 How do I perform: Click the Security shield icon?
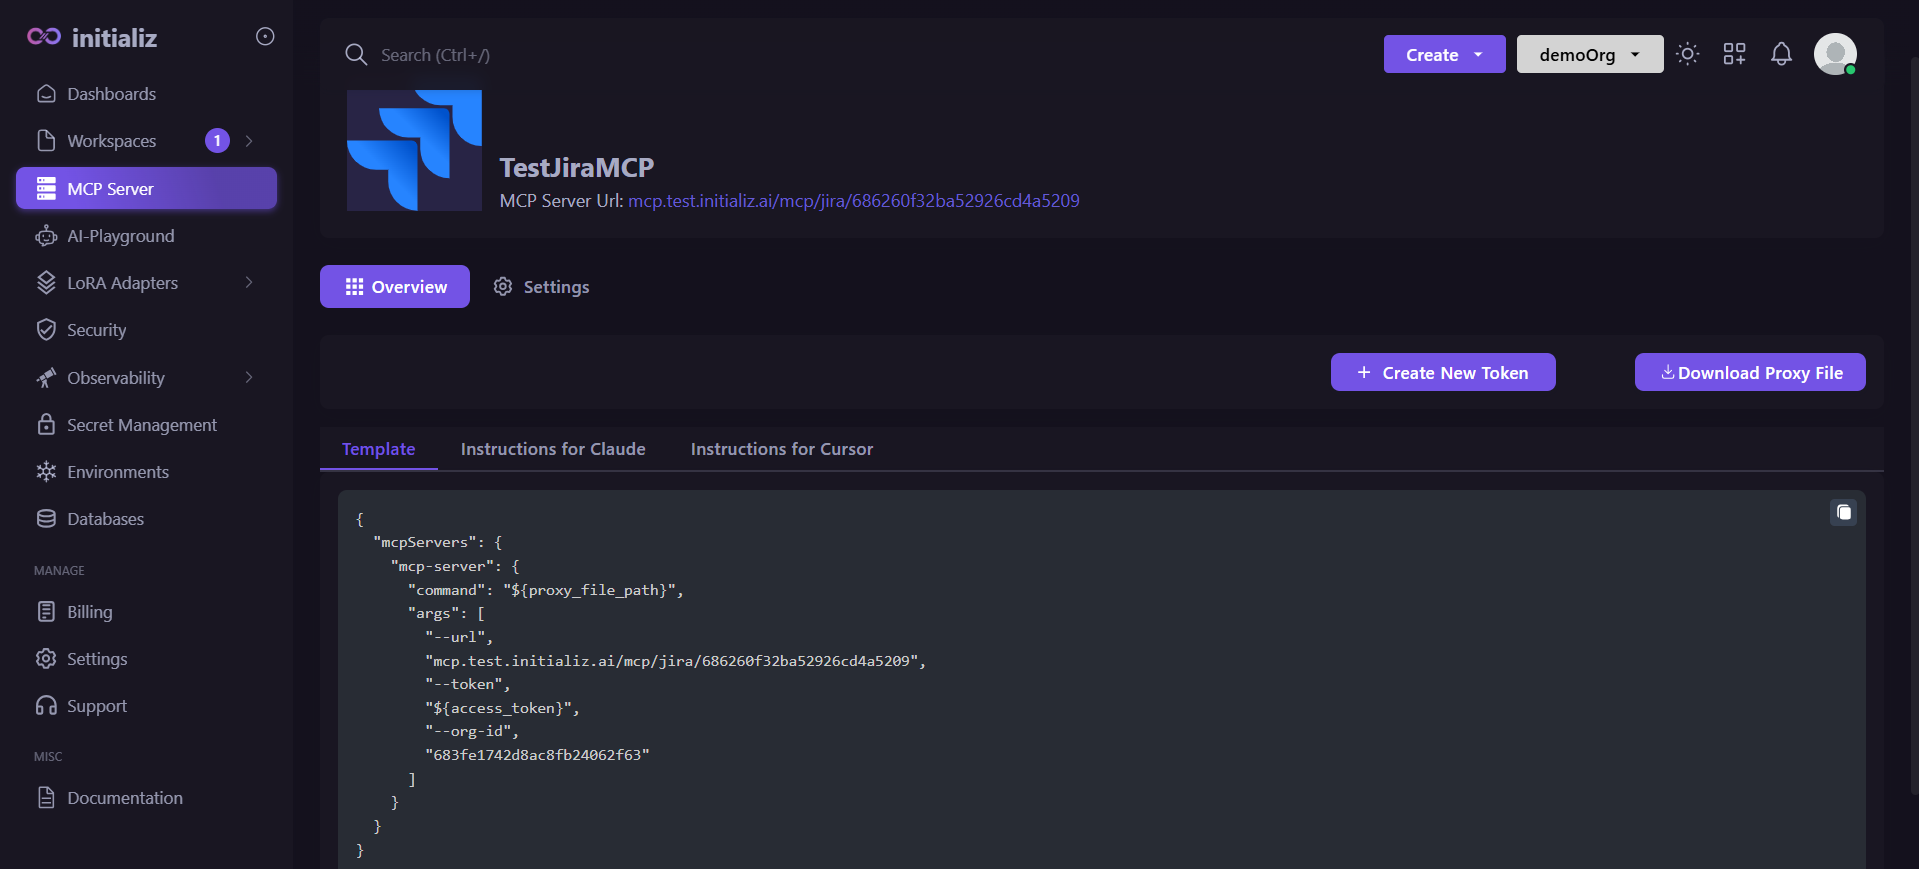point(46,330)
